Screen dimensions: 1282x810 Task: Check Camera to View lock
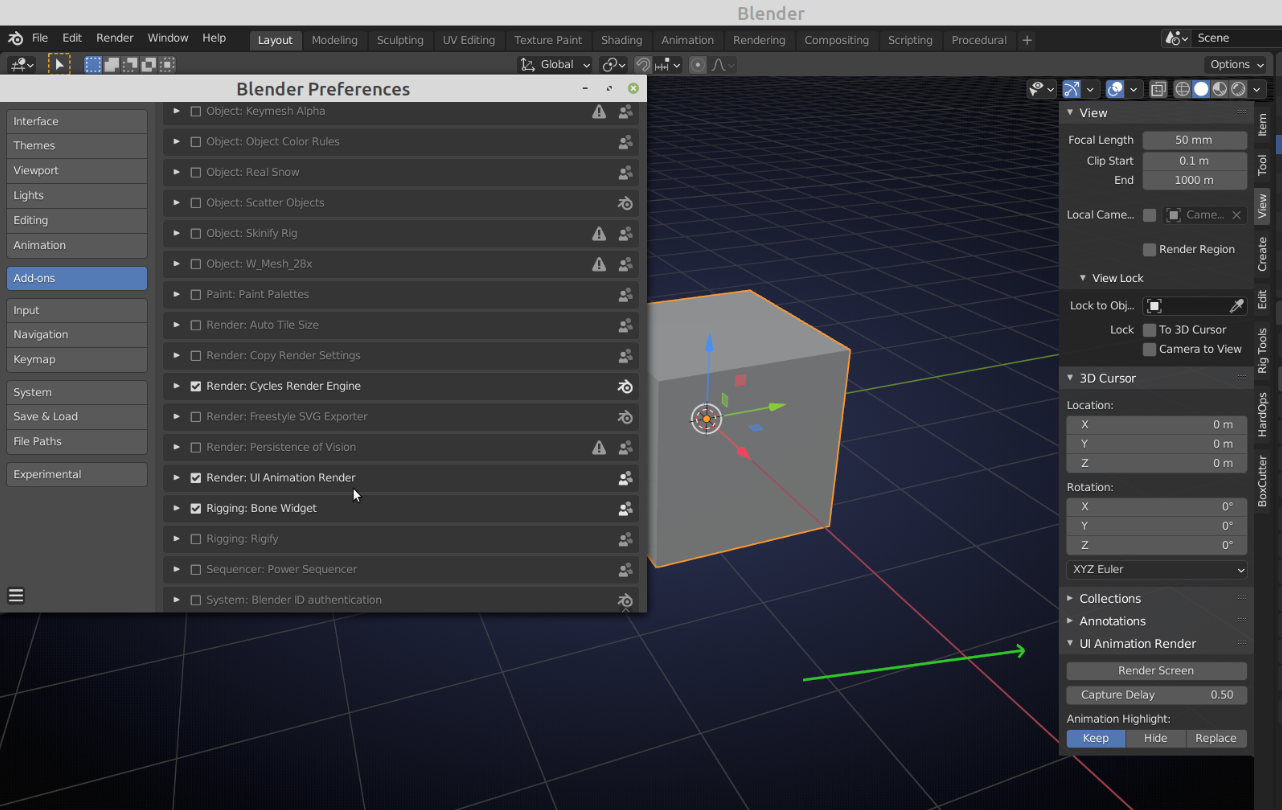pyautogui.click(x=1150, y=349)
